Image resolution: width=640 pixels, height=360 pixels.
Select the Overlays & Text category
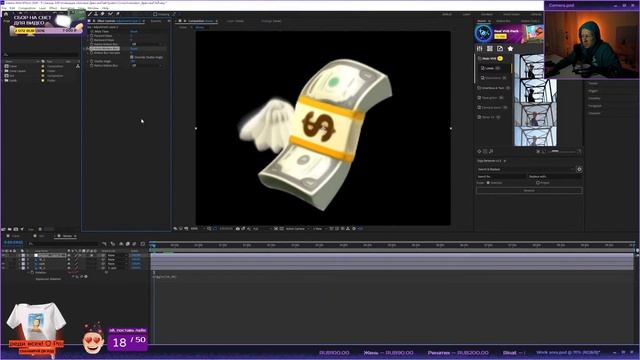coord(493,88)
